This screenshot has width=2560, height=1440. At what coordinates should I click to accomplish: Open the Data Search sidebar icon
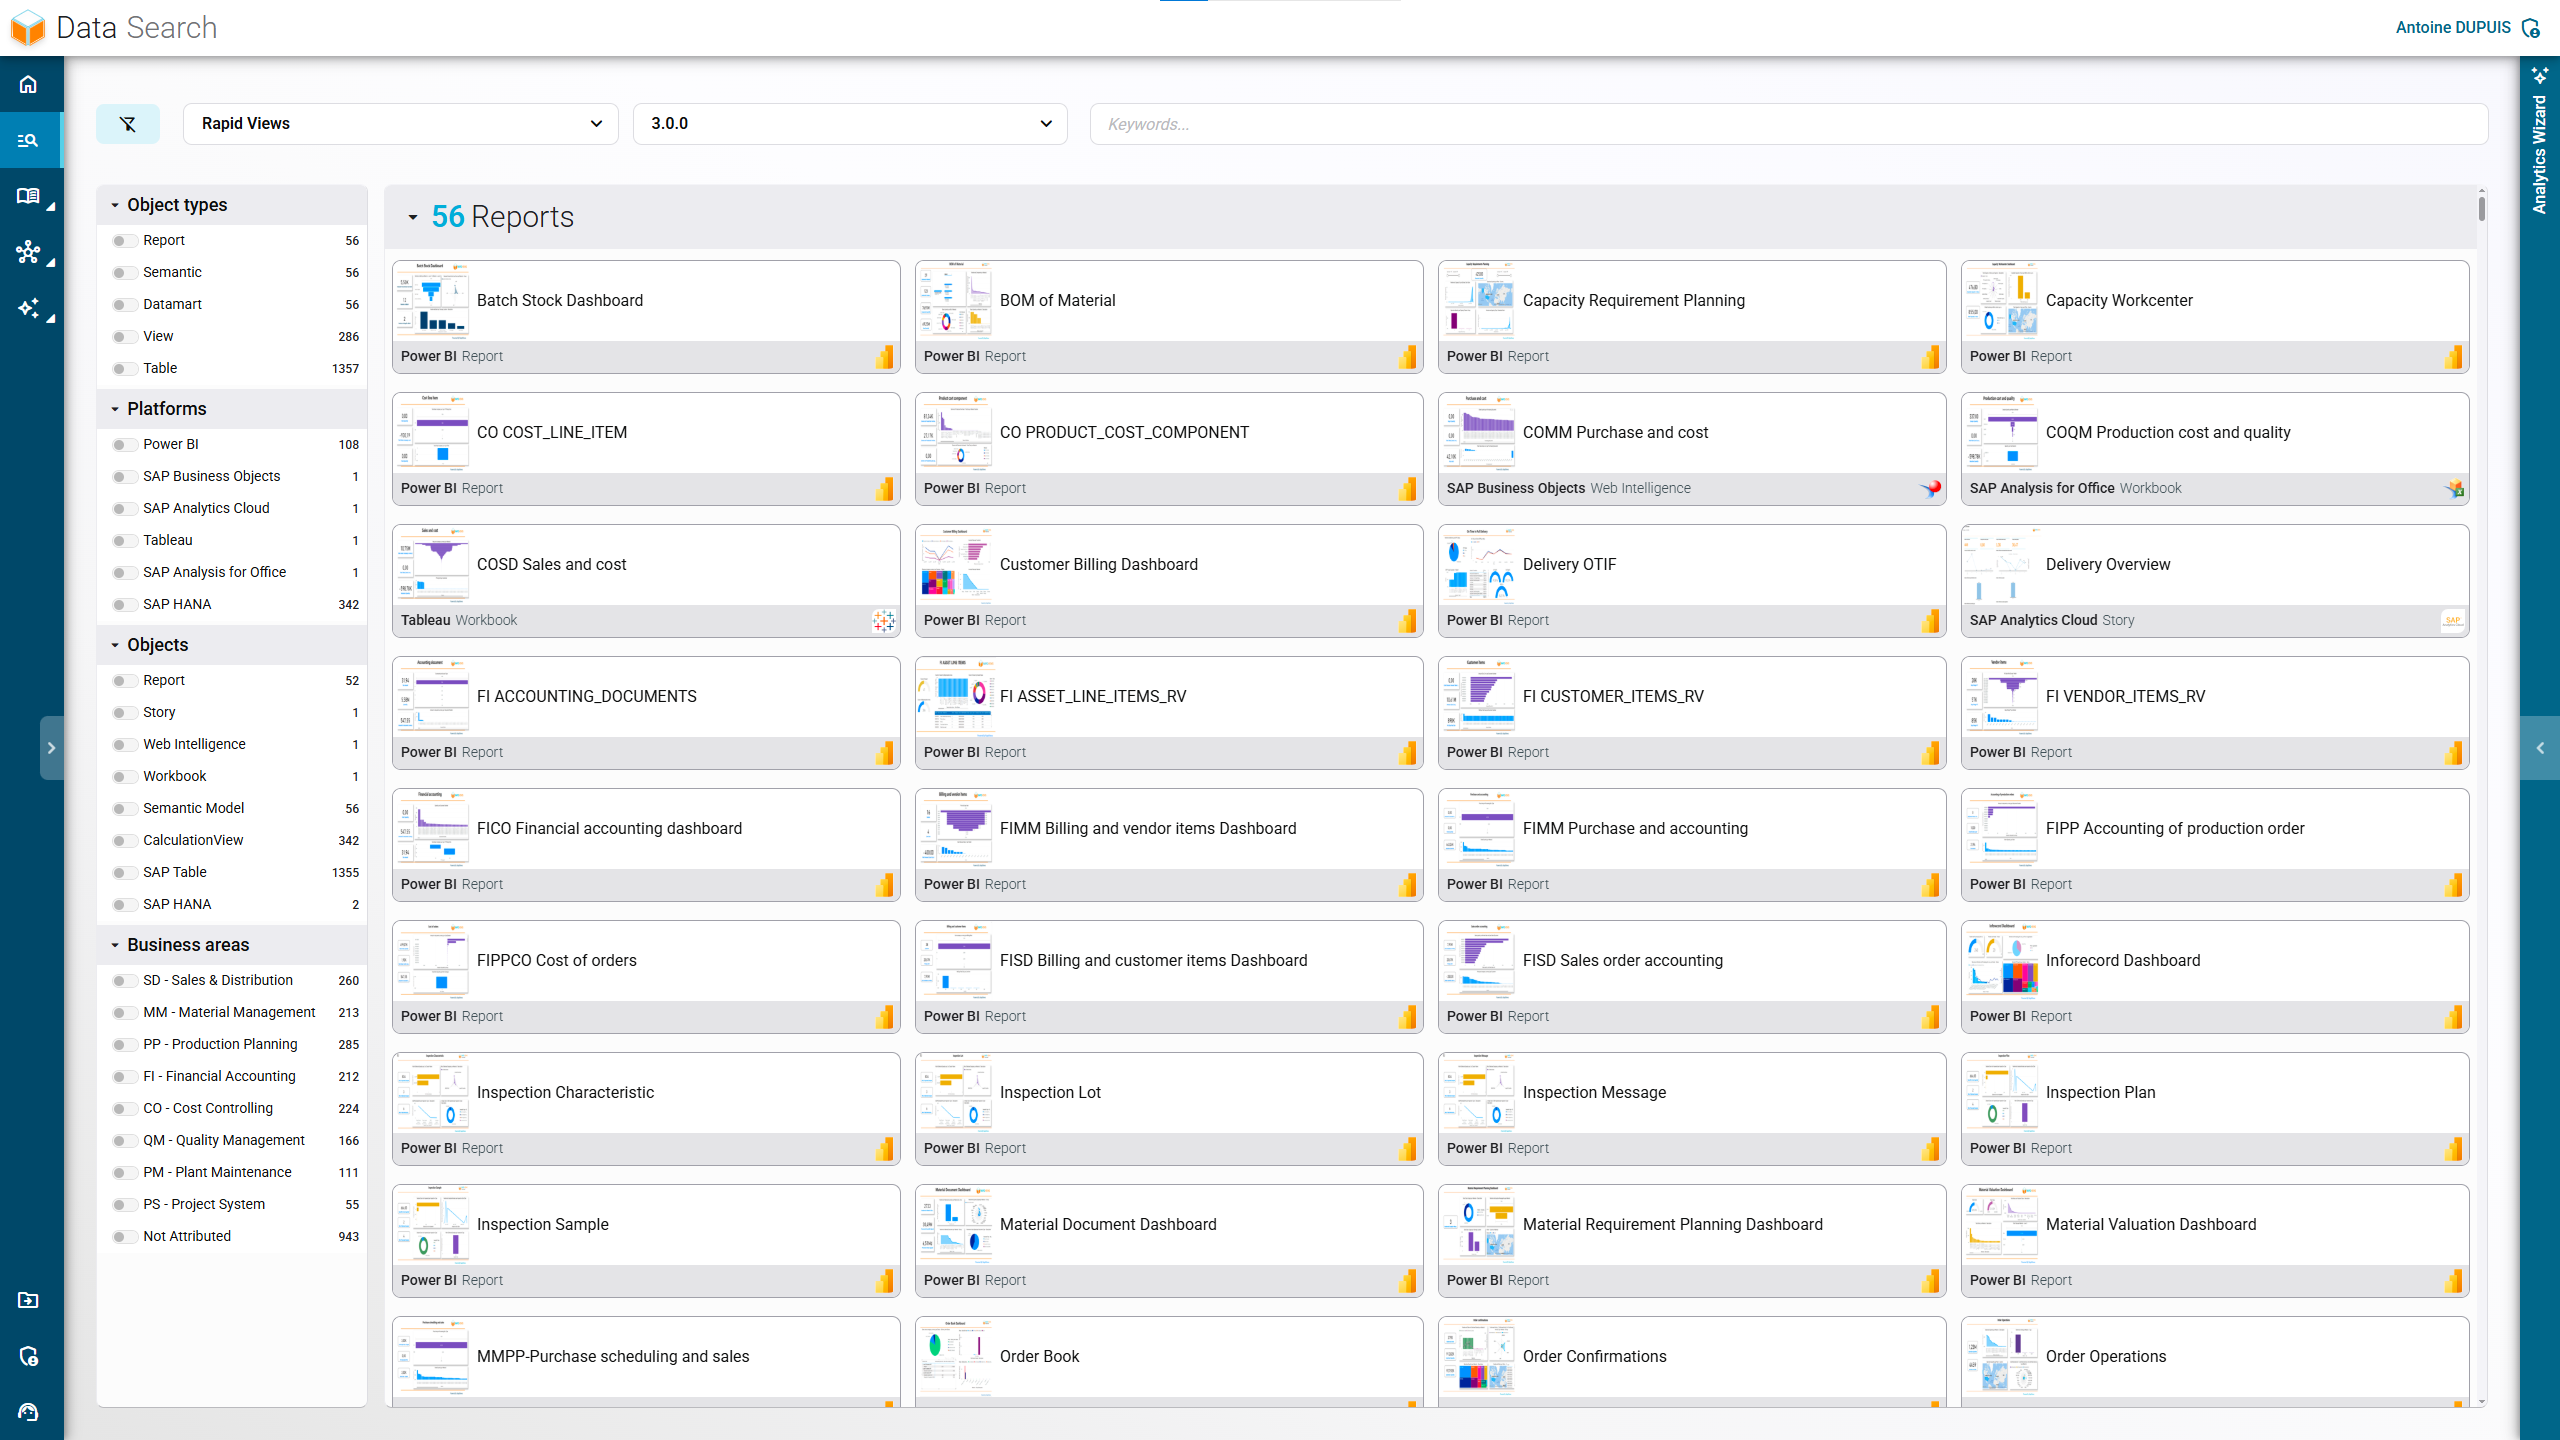[28, 140]
